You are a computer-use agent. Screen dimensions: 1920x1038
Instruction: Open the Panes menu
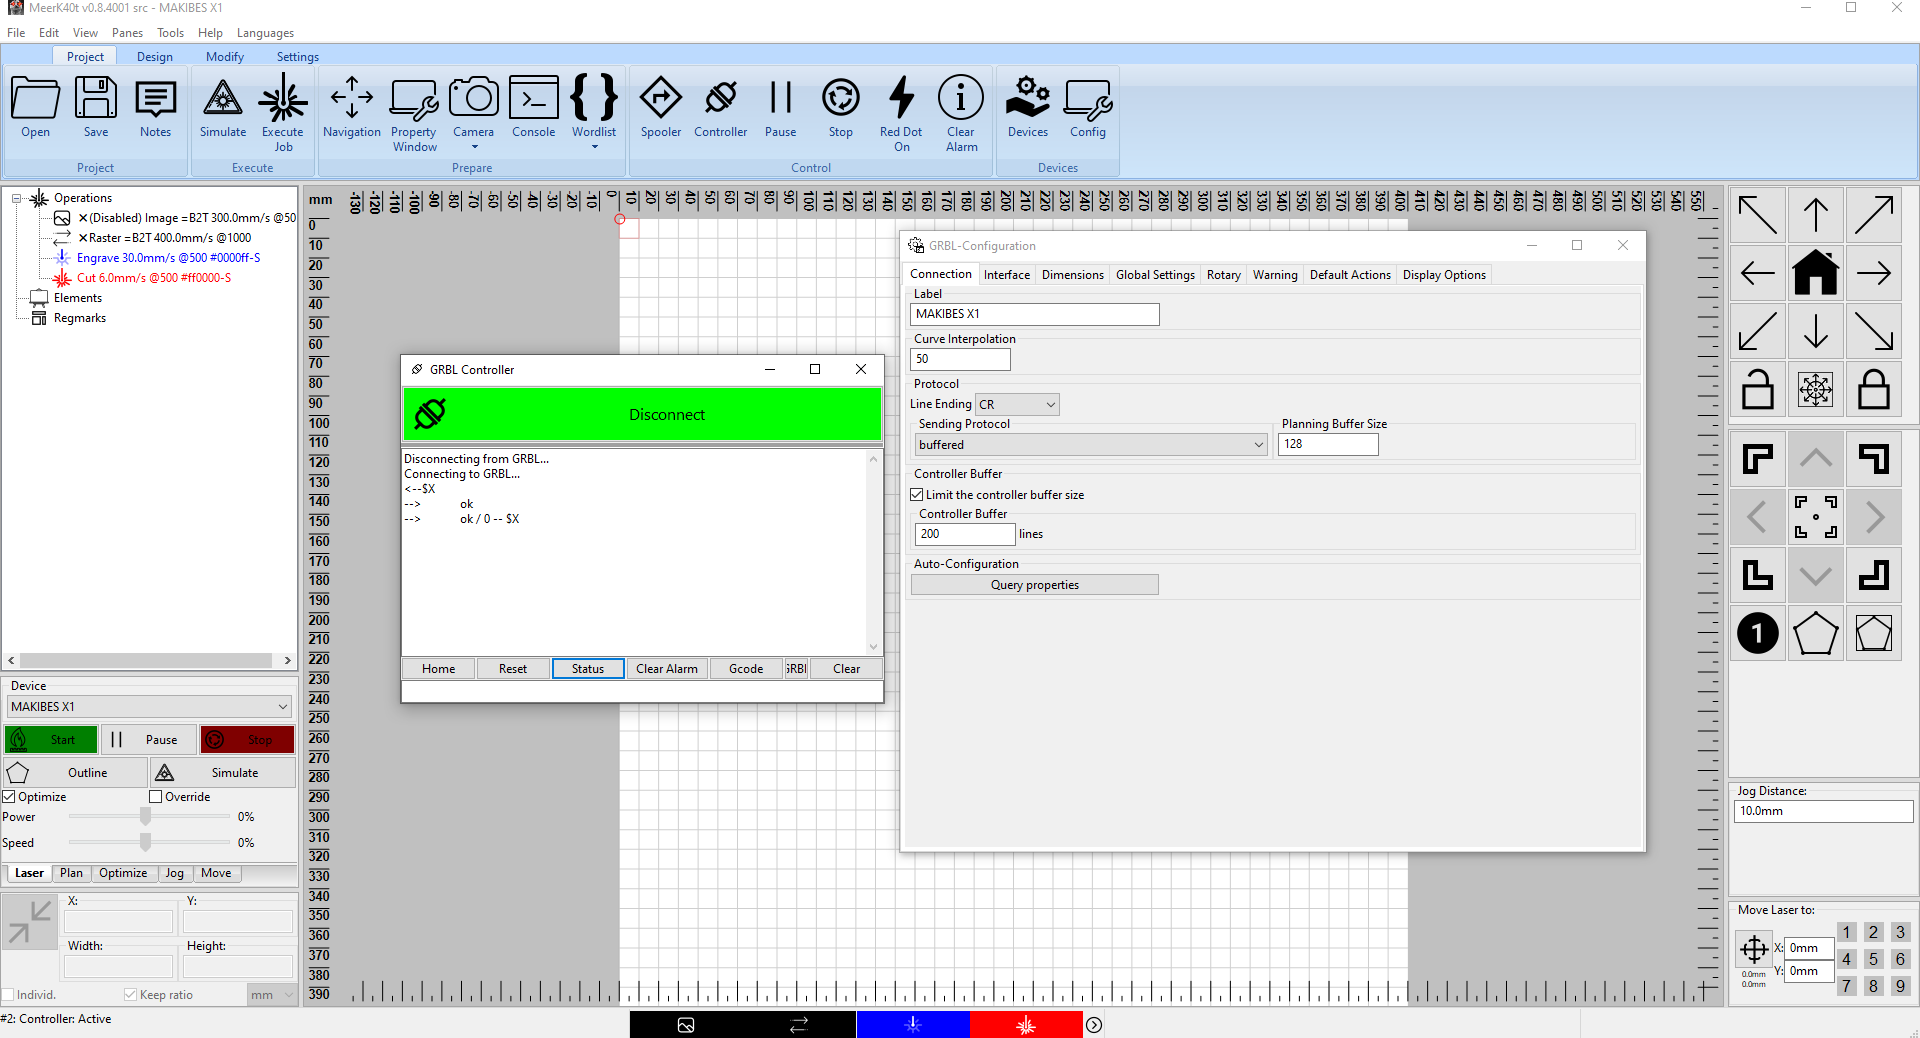[127, 33]
